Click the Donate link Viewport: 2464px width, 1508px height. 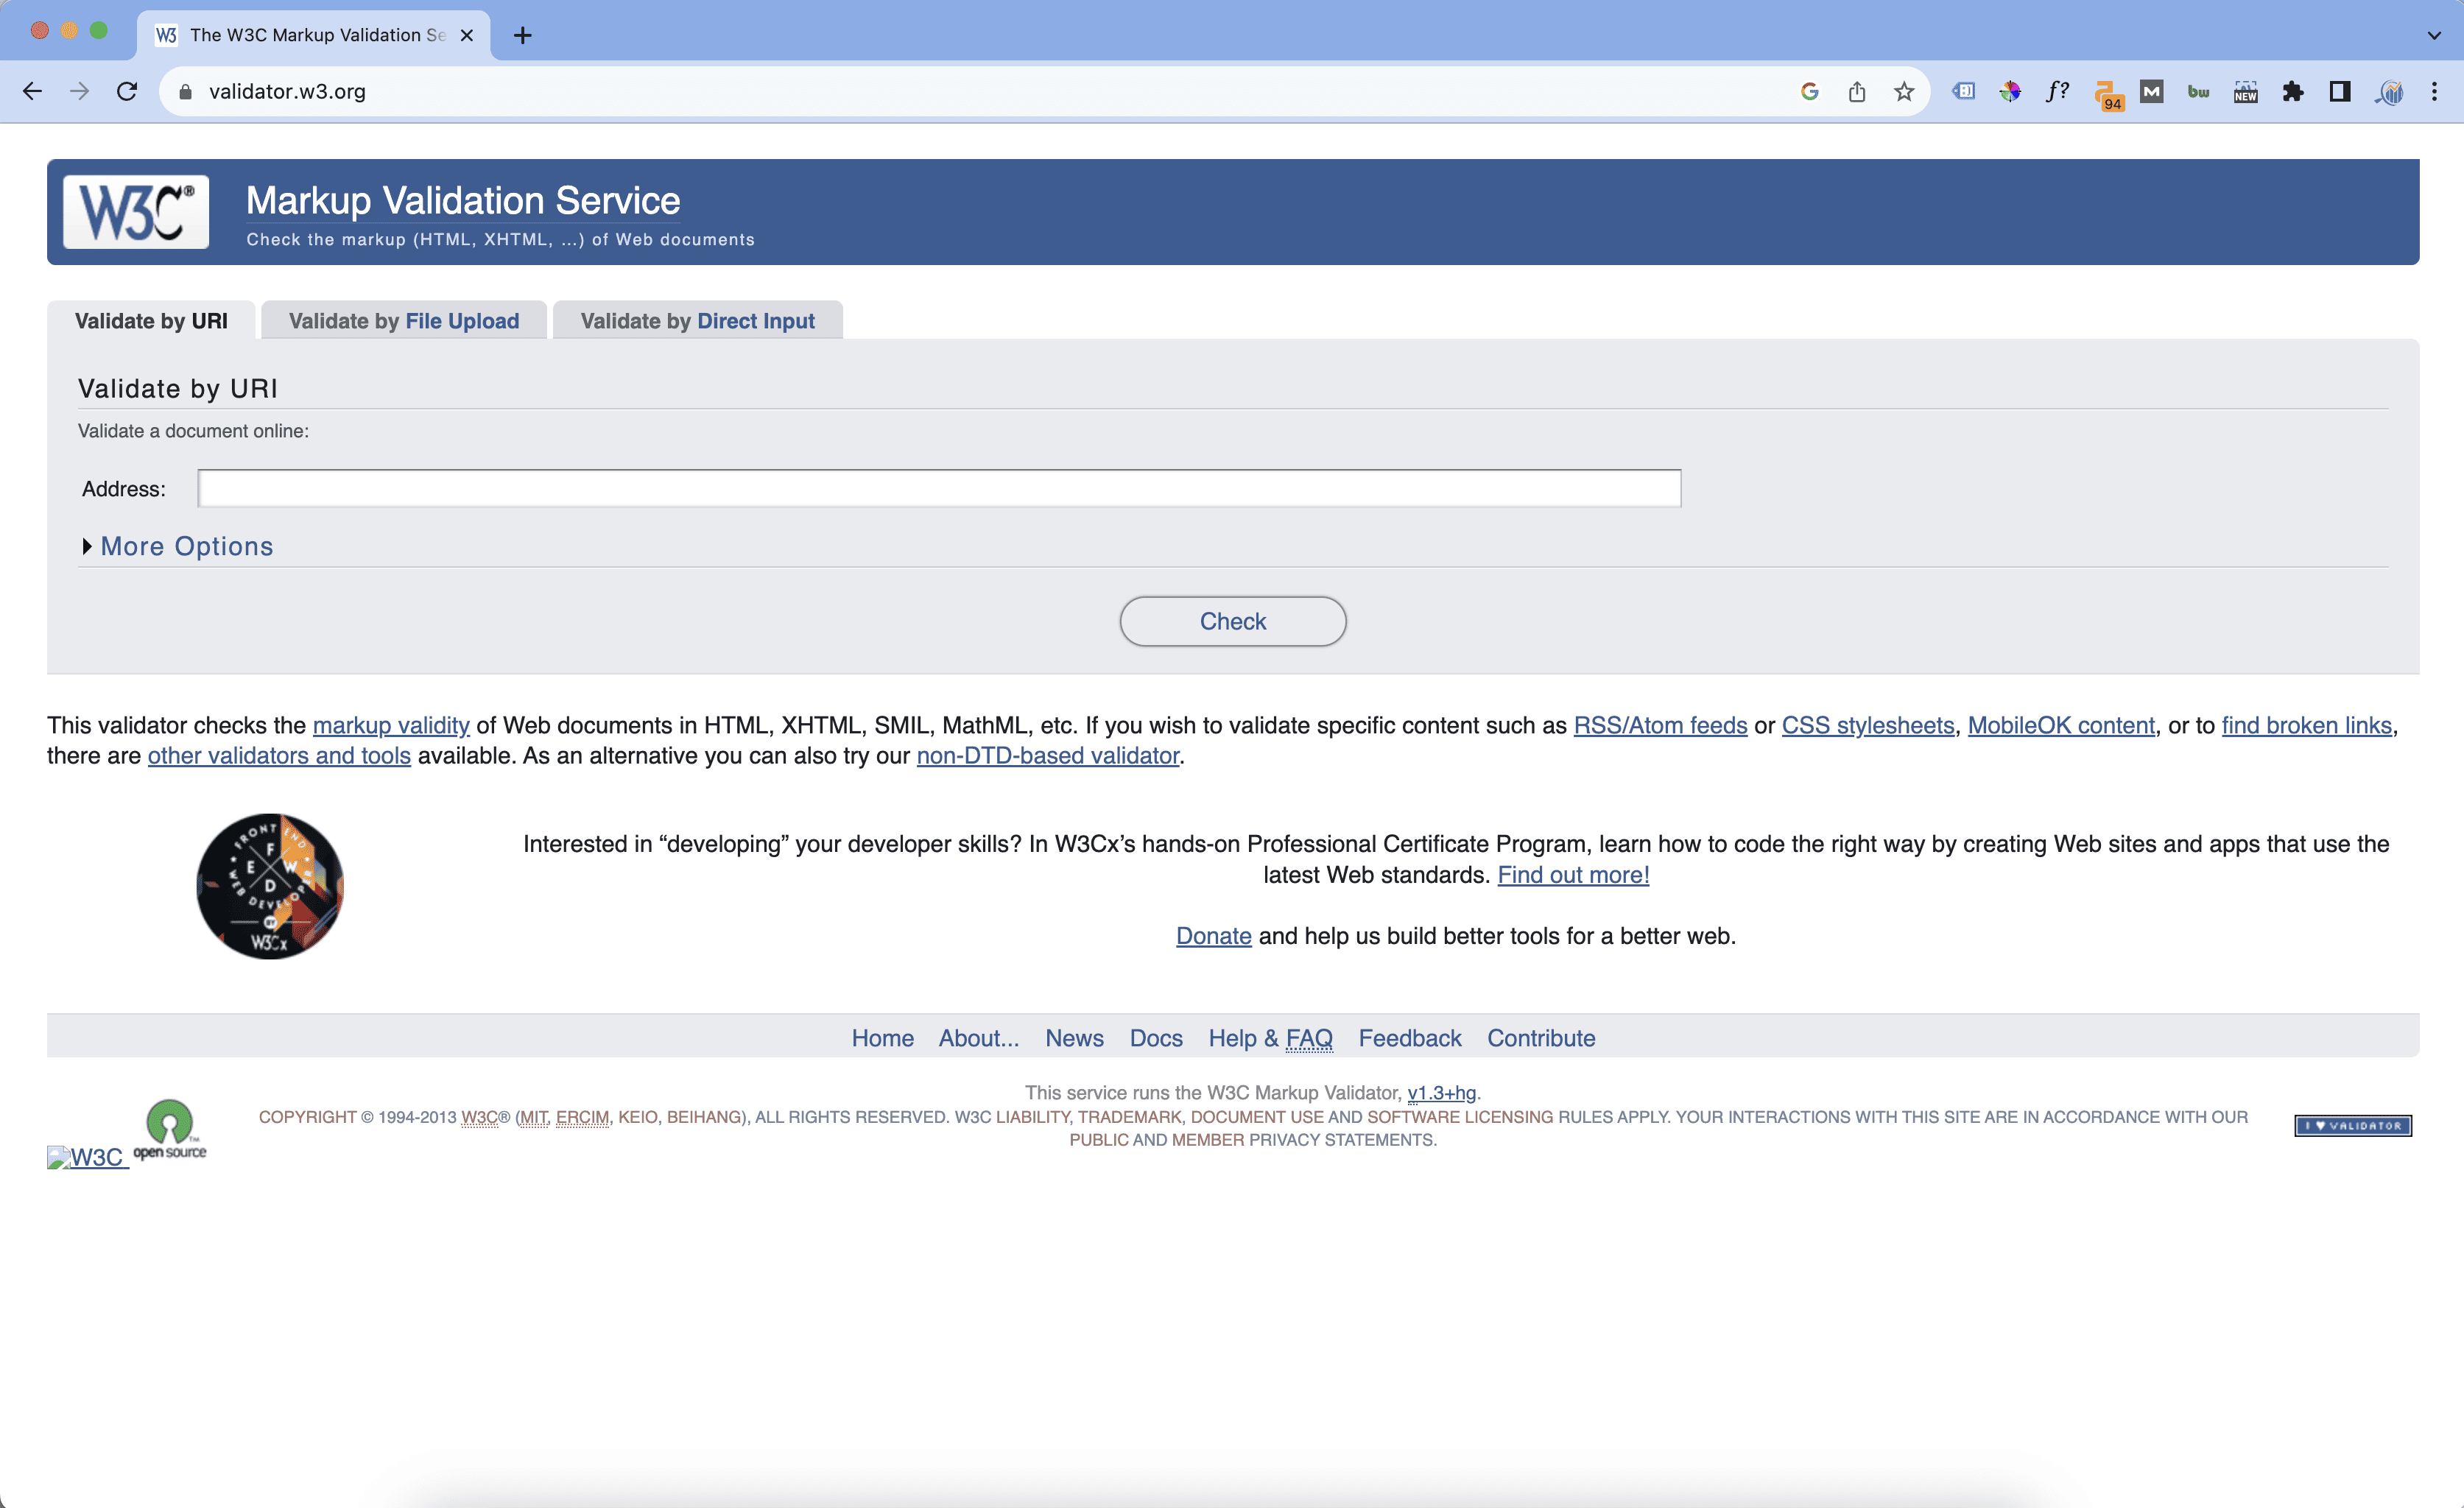point(1214,936)
